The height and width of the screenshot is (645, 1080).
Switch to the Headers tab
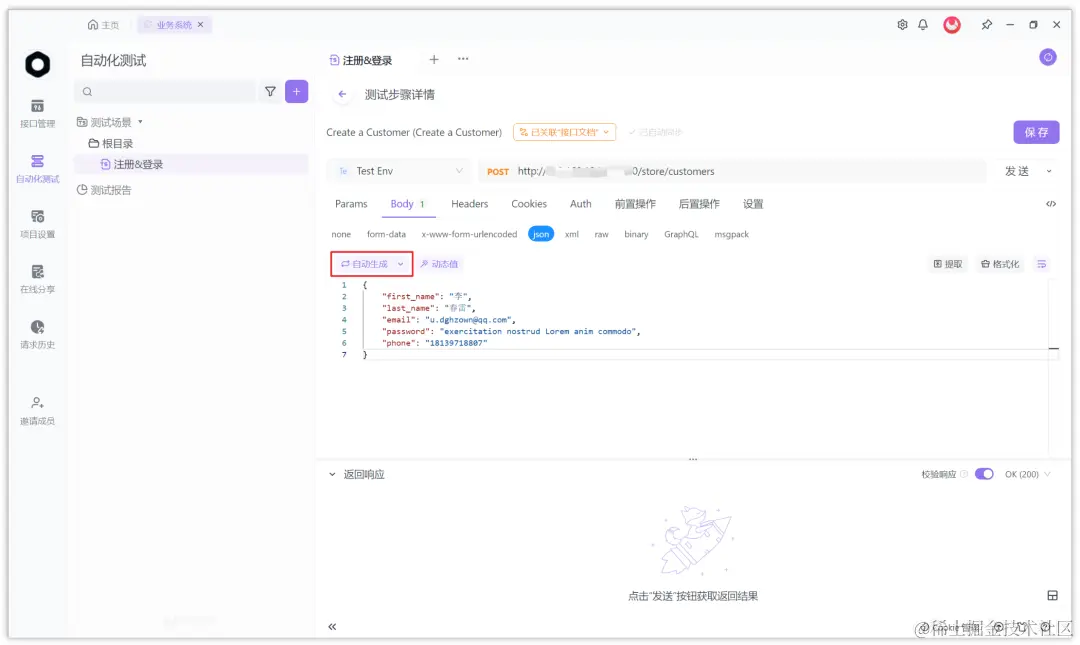[x=469, y=203]
